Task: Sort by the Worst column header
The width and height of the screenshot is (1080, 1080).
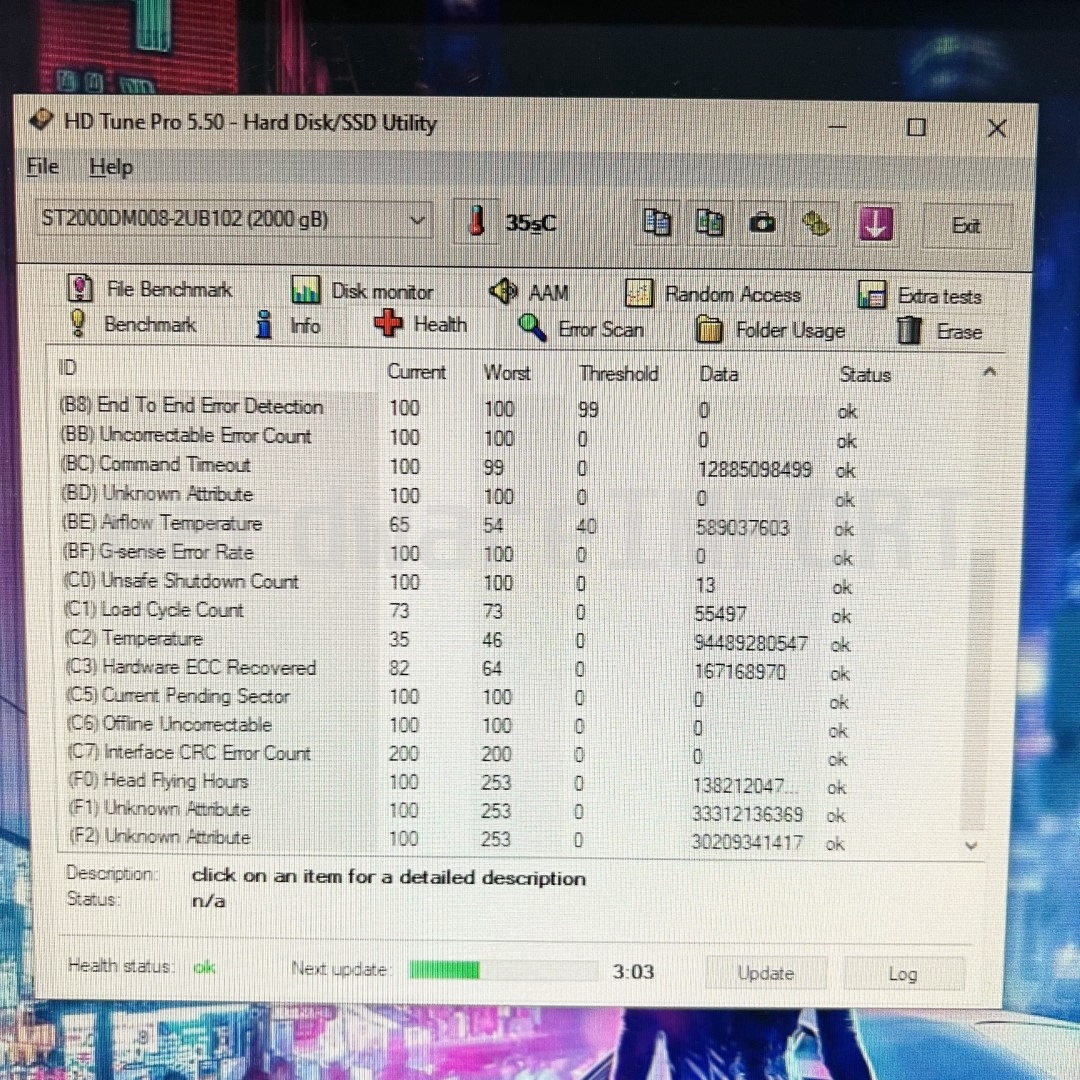Action: tap(506, 373)
